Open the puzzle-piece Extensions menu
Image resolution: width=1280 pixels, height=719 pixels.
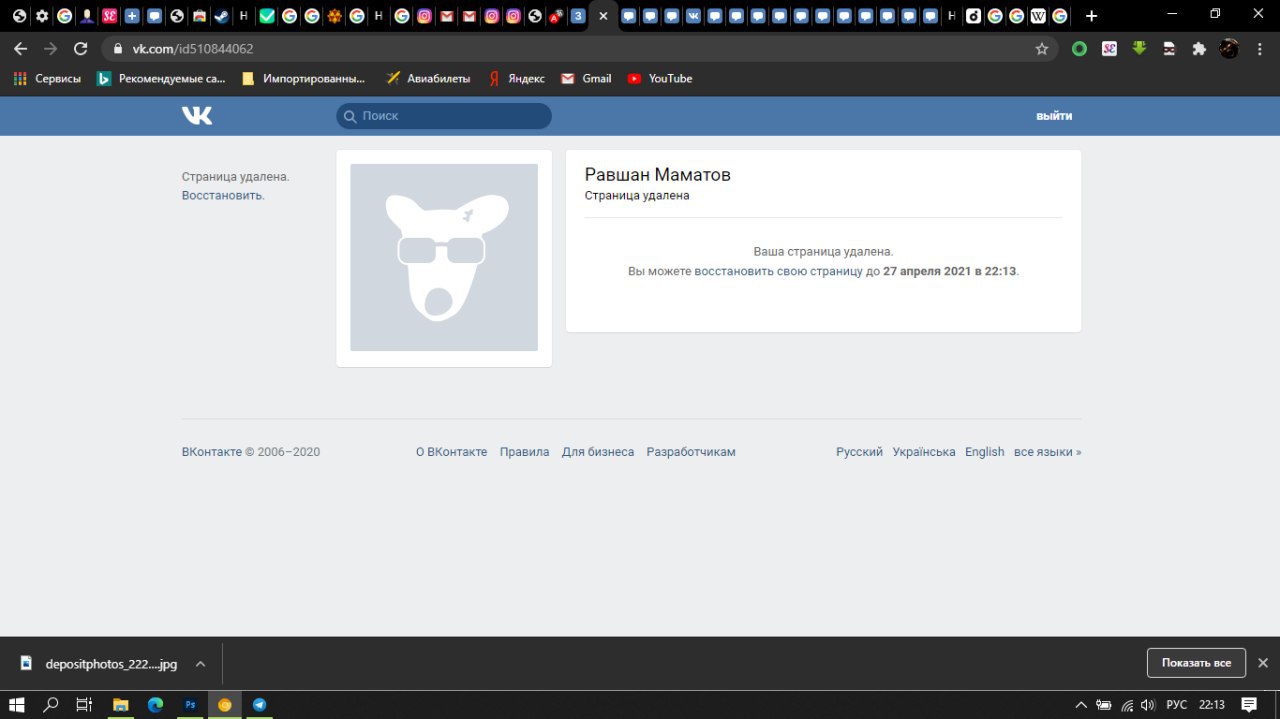(x=1199, y=48)
